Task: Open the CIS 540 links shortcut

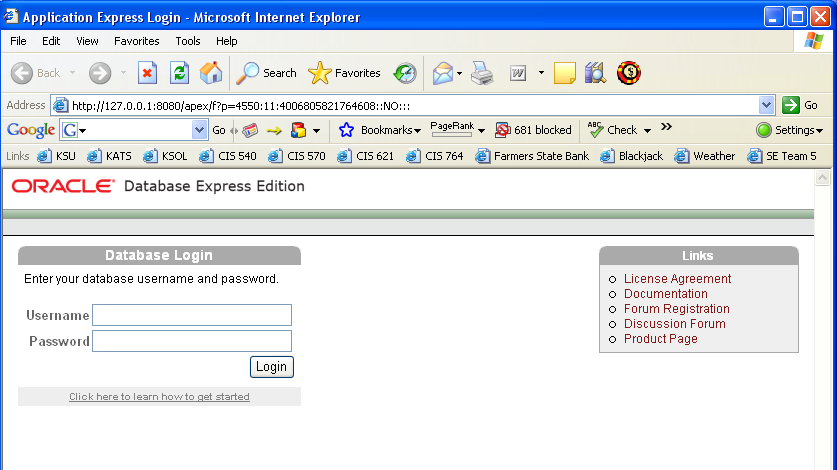Action: pos(227,156)
